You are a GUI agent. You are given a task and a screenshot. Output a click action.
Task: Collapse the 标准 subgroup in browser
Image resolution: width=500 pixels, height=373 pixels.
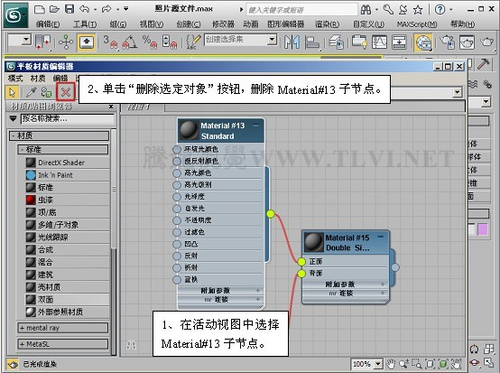63,150
